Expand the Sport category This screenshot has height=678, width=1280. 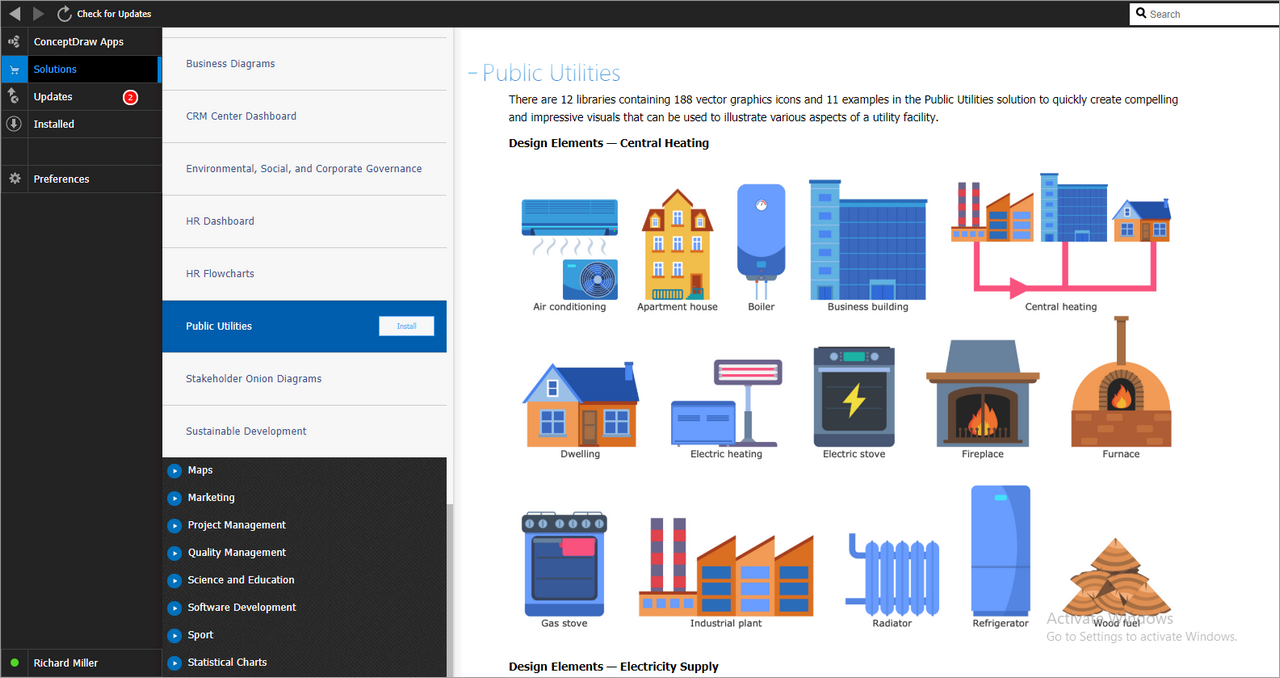[175, 635]
